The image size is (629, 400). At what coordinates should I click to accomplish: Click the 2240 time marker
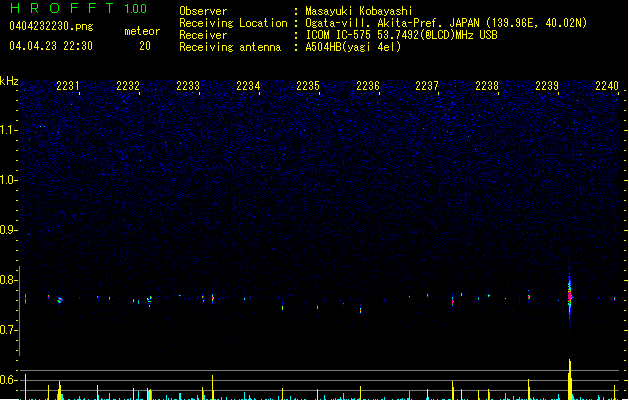(607, 86)
